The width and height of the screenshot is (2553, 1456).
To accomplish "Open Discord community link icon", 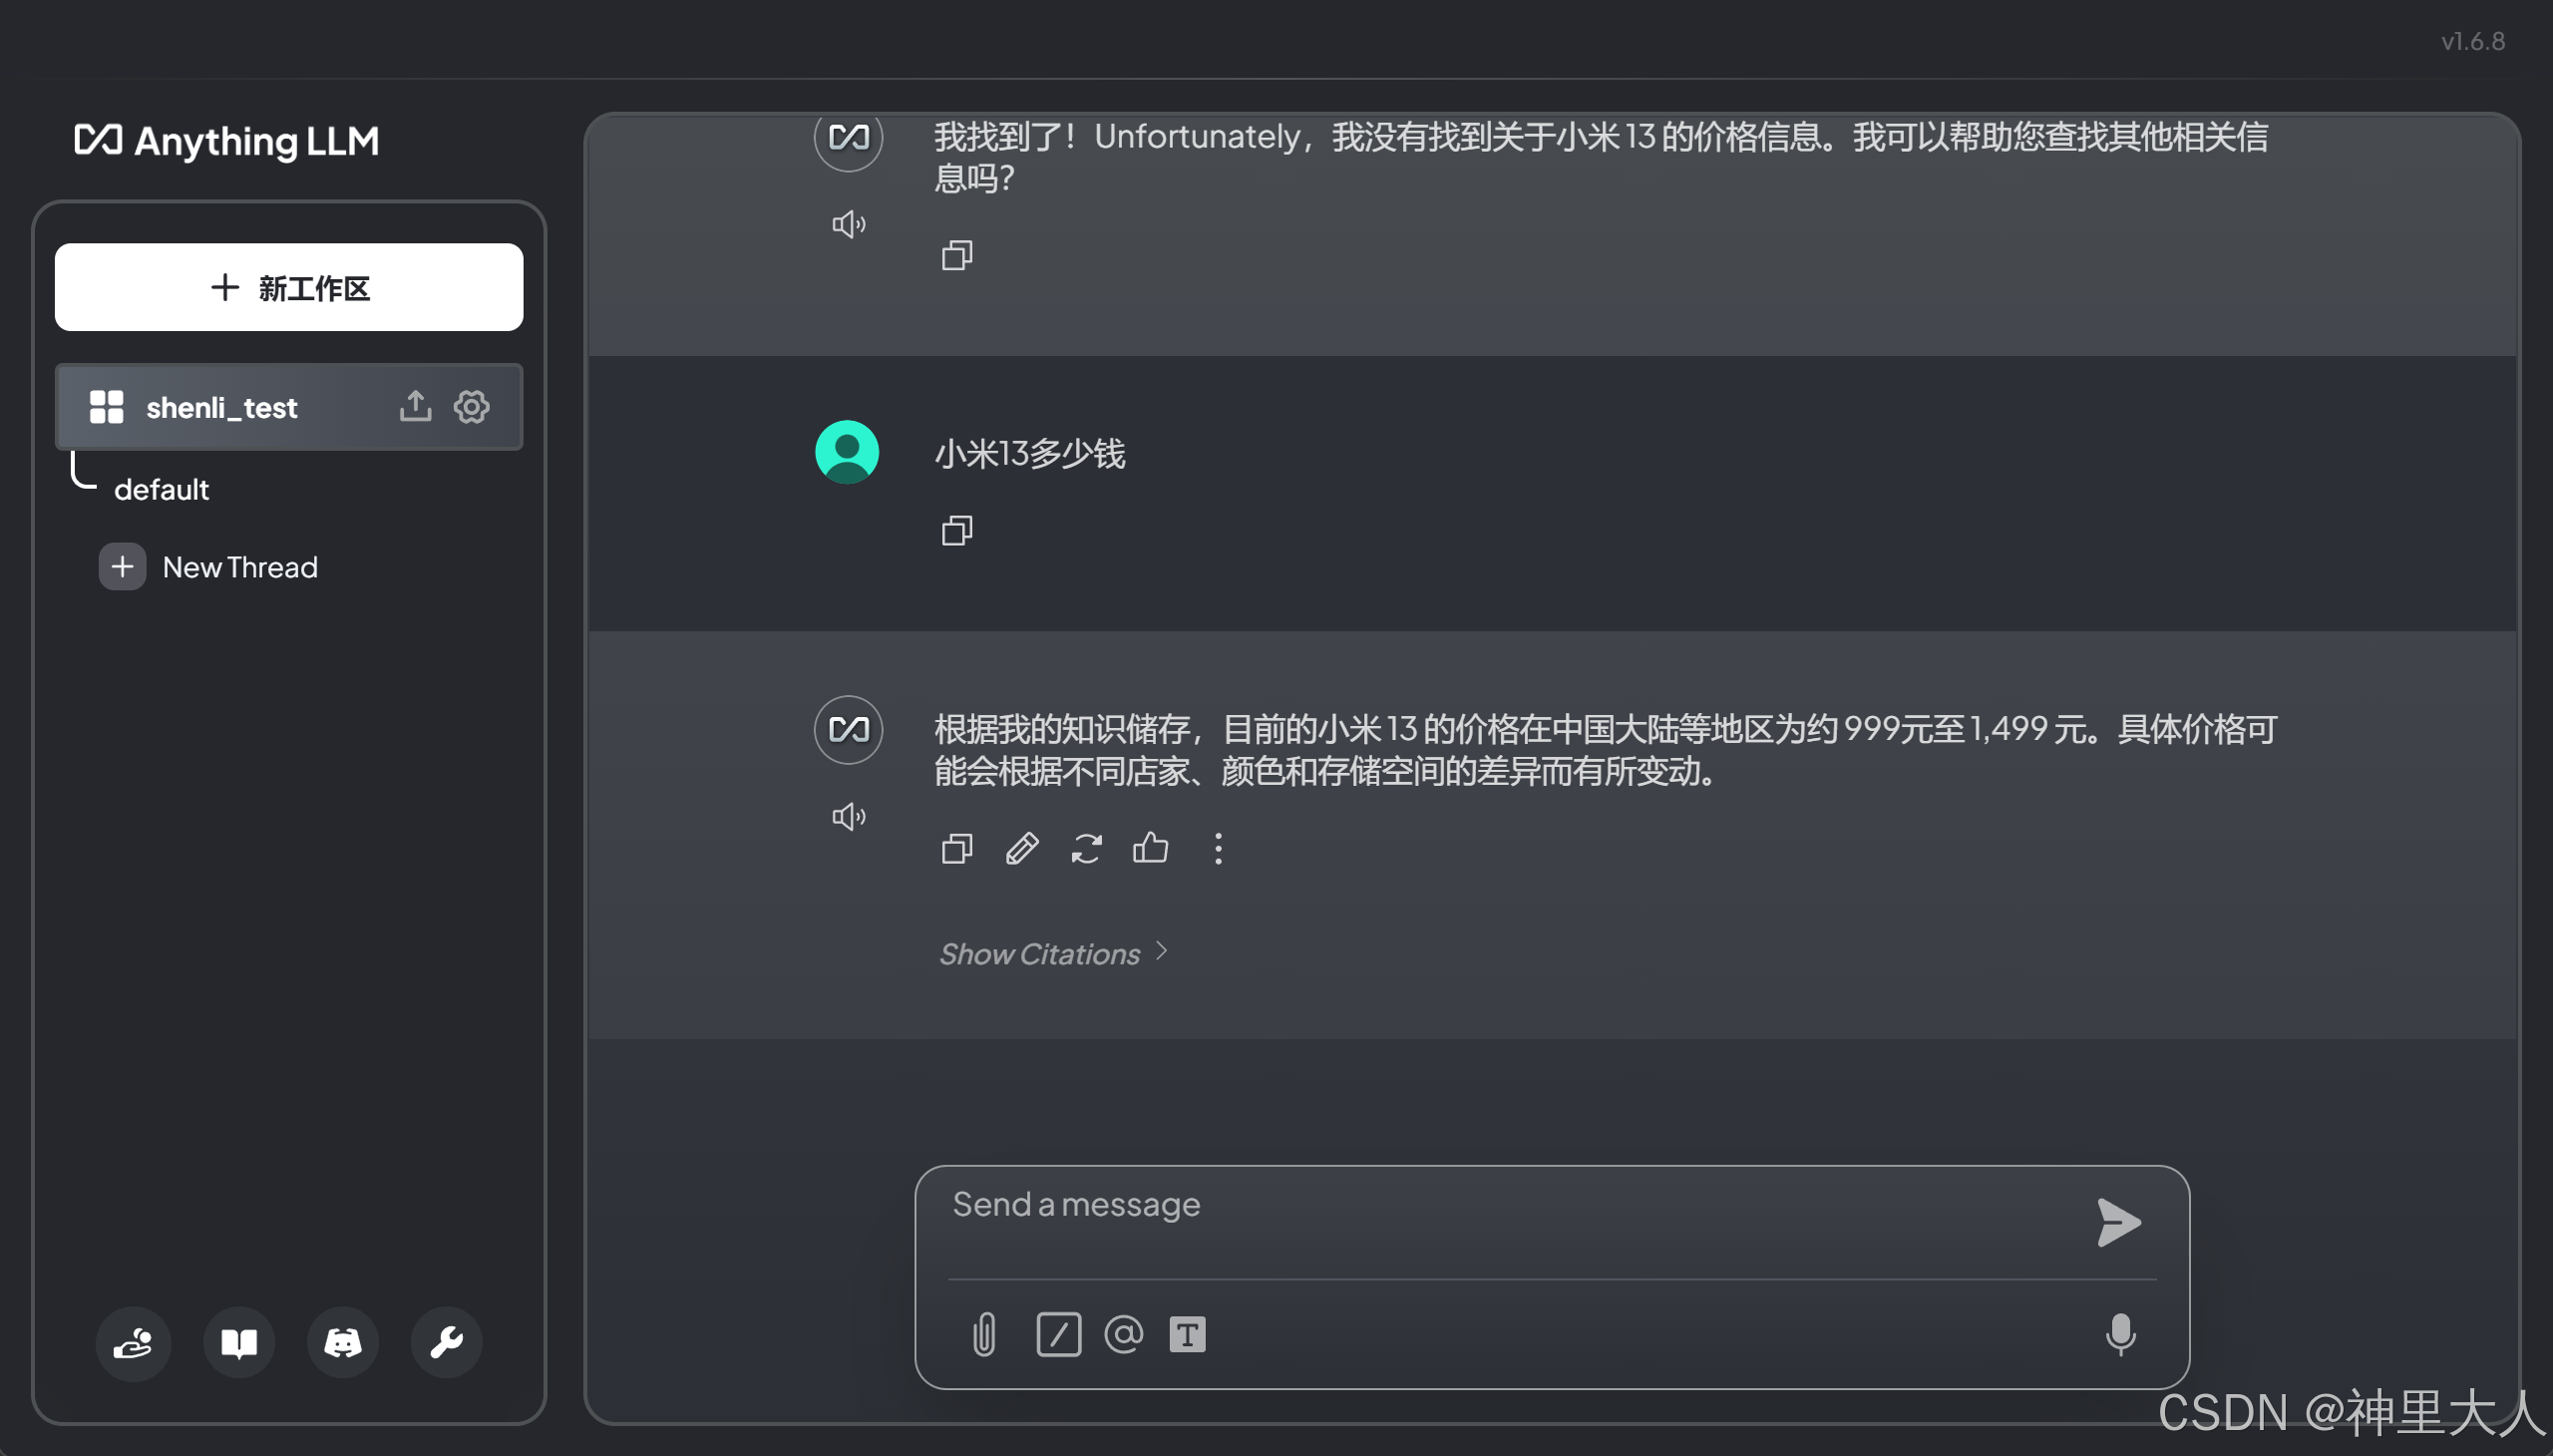I will [x=342, y=1342].
